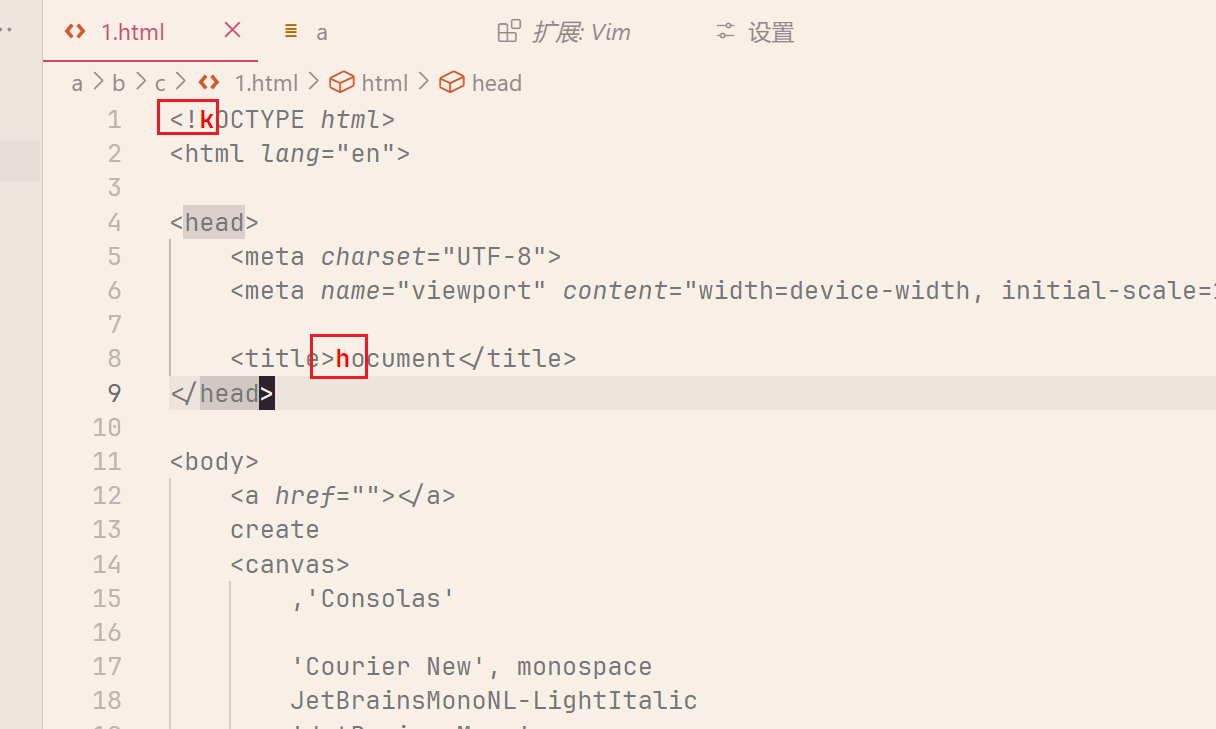
Task: Select the "head" breadcrumb symbol
Action: click(x=497, y=83)
